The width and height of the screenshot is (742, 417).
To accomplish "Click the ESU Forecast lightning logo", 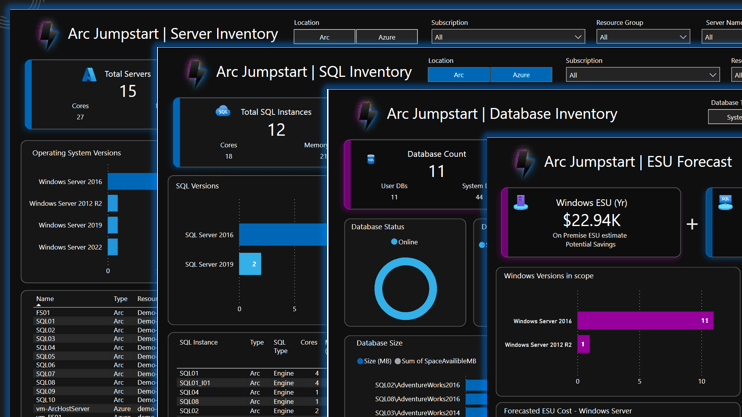I will tap(524, 161).
